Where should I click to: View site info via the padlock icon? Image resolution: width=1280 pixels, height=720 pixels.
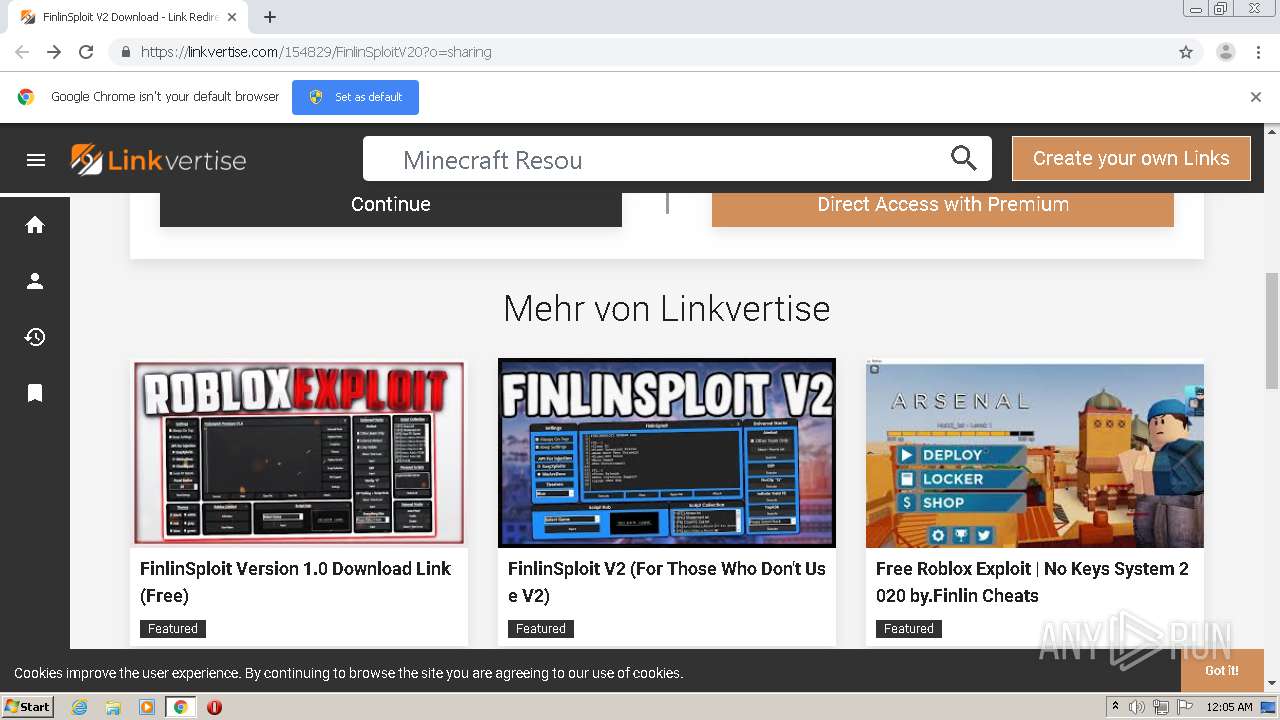(x=125, y=52)
